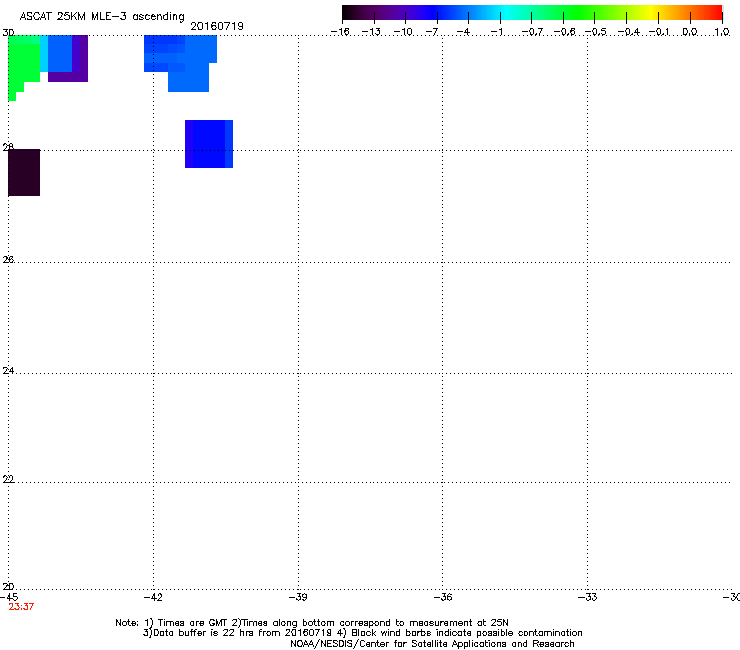The image size is (740, 650).
Task: Click the "NOAA/NESDIS/Center for Satellite Applications and Research" credit
Action: click(x=432, y=644)
